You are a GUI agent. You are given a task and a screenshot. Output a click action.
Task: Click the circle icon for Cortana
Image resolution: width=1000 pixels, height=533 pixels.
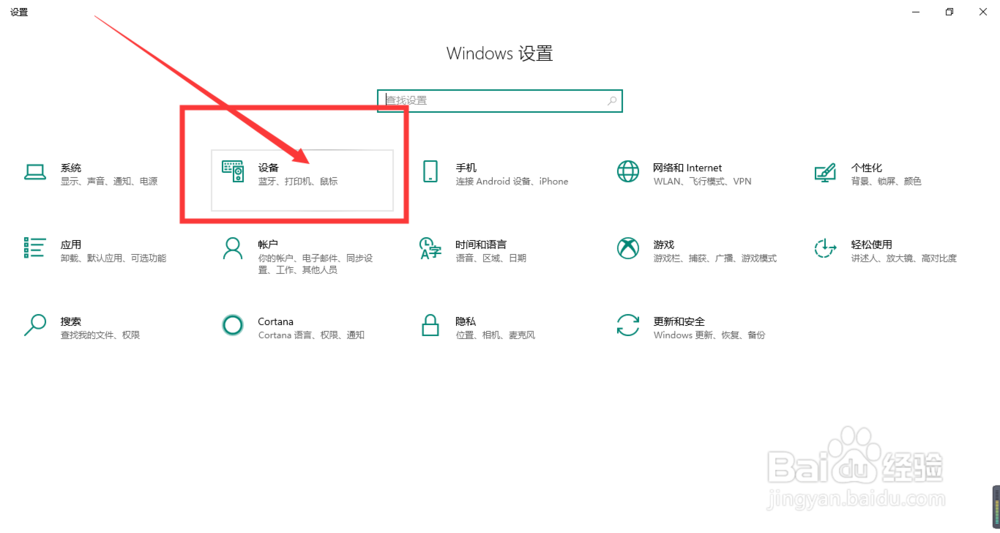[233, 325]
